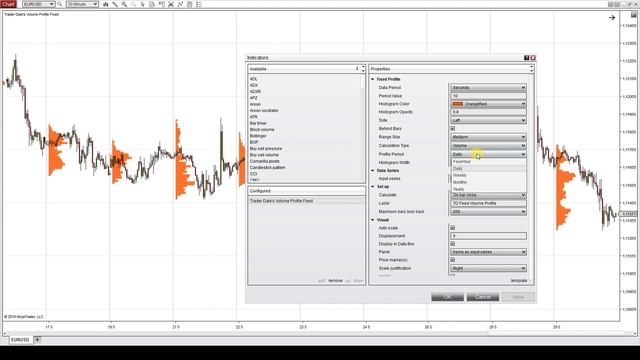Toggle the Behind Bars checkbox
Viewport: 640px width, 360px height.
pos(453,129)
